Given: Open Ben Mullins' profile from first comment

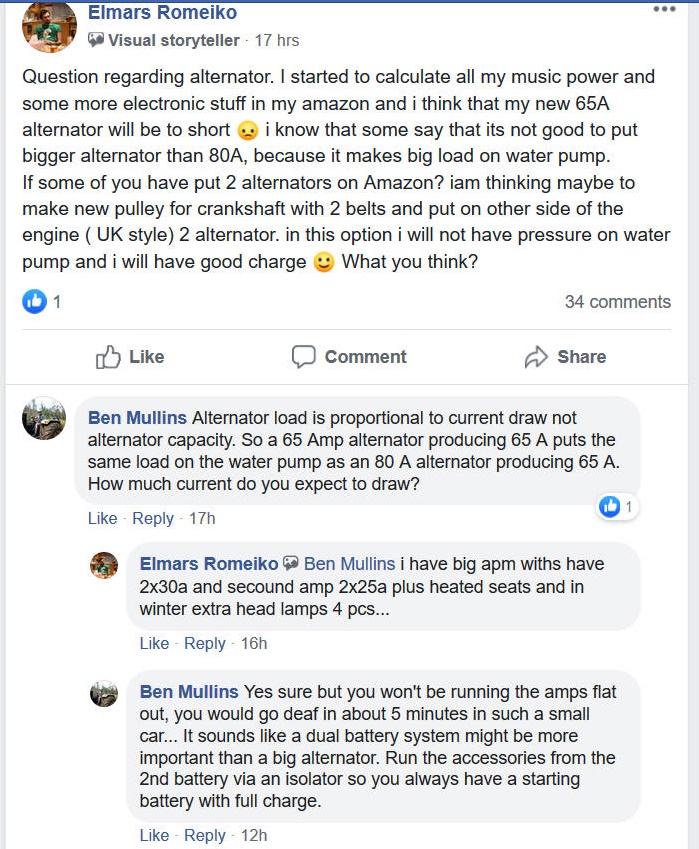Looking at the screenshot, I should coord(137,417).
